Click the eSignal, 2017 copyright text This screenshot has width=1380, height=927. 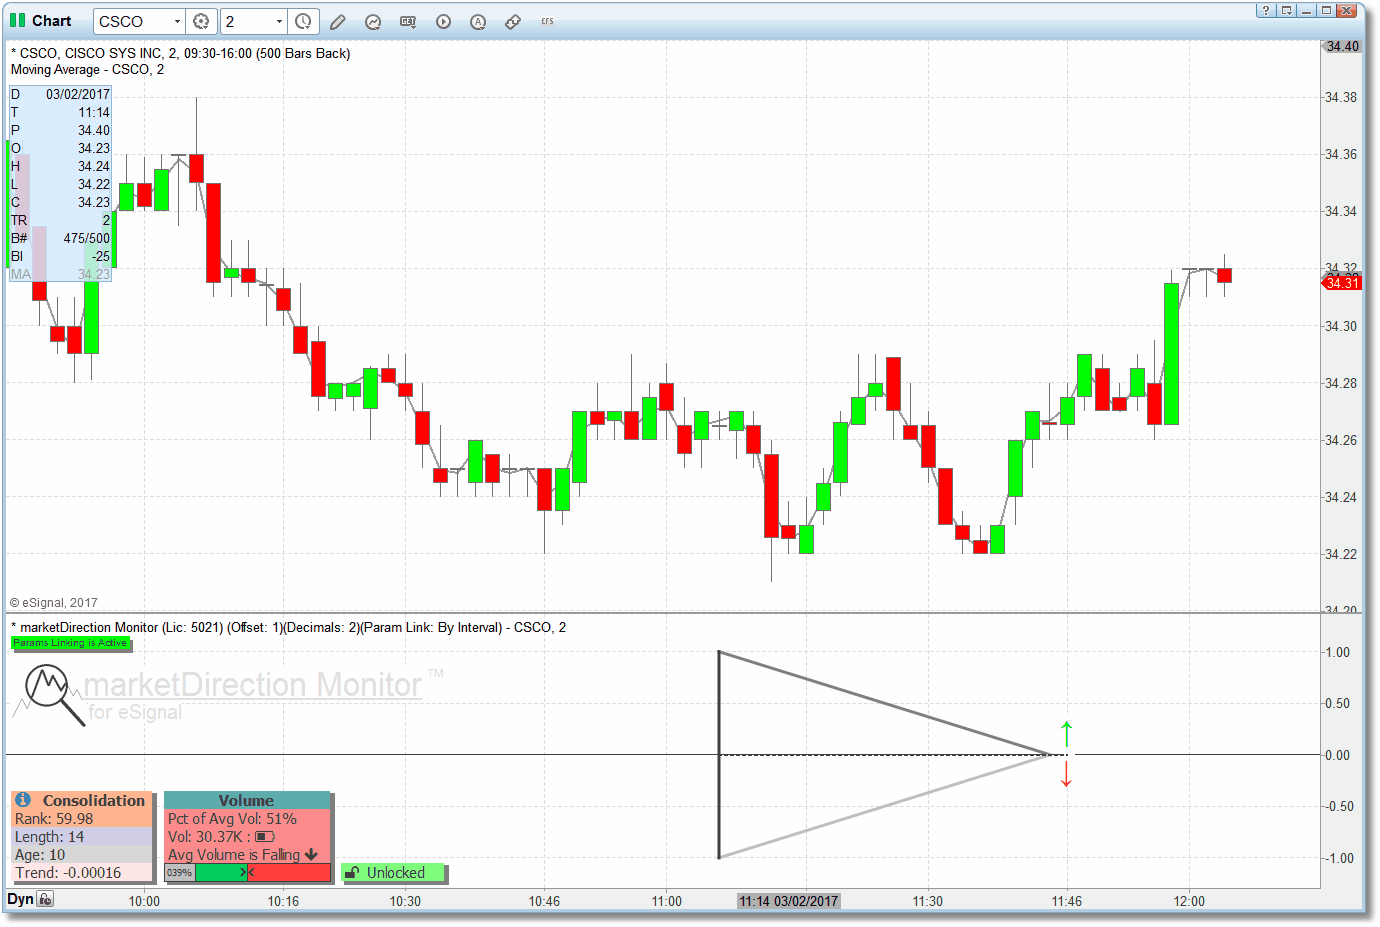(x=54, y=603)
